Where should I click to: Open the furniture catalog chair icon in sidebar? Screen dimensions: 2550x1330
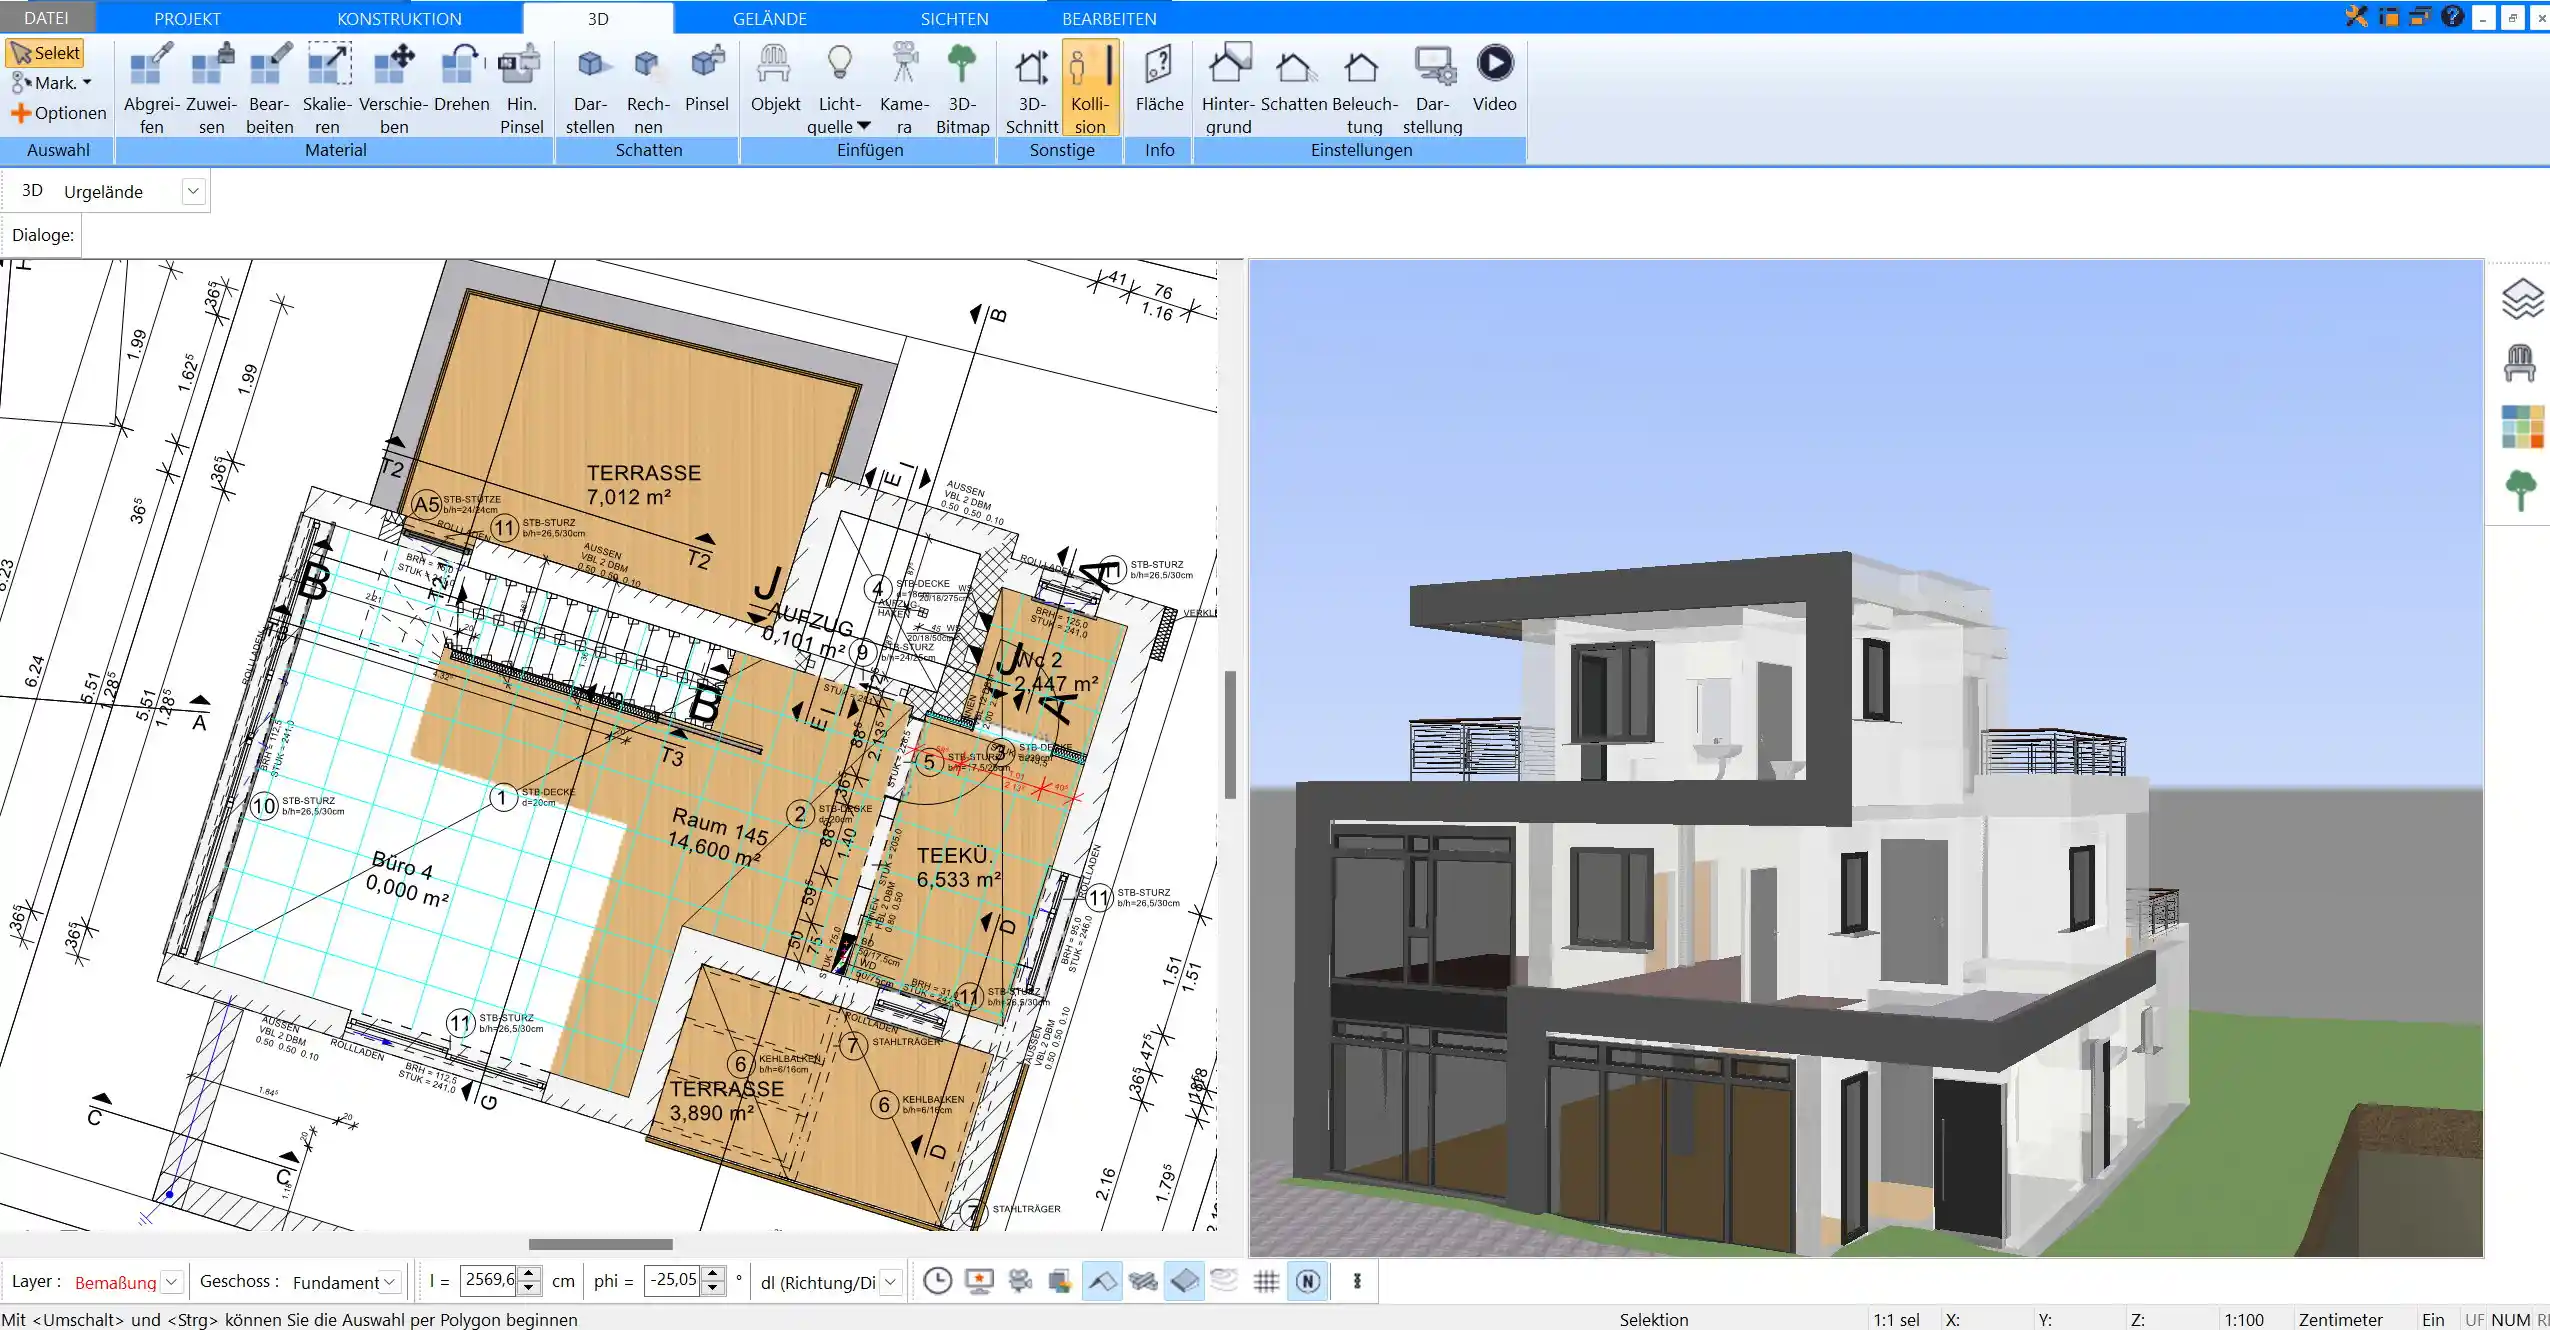tap(2521, 363)
